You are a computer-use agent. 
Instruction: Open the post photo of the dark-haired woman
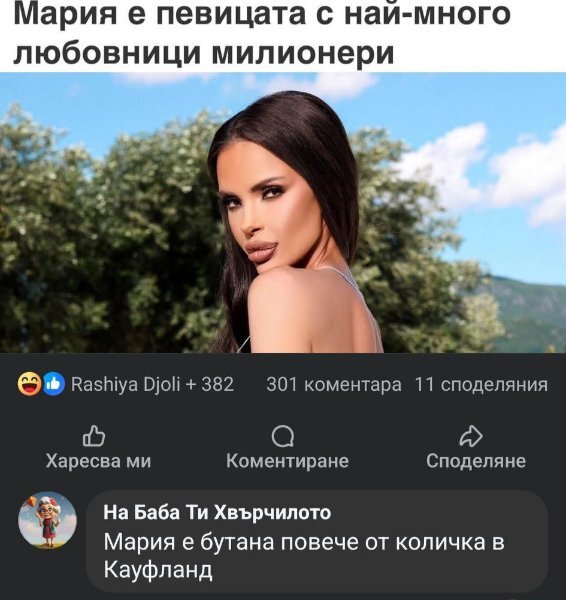283,213
